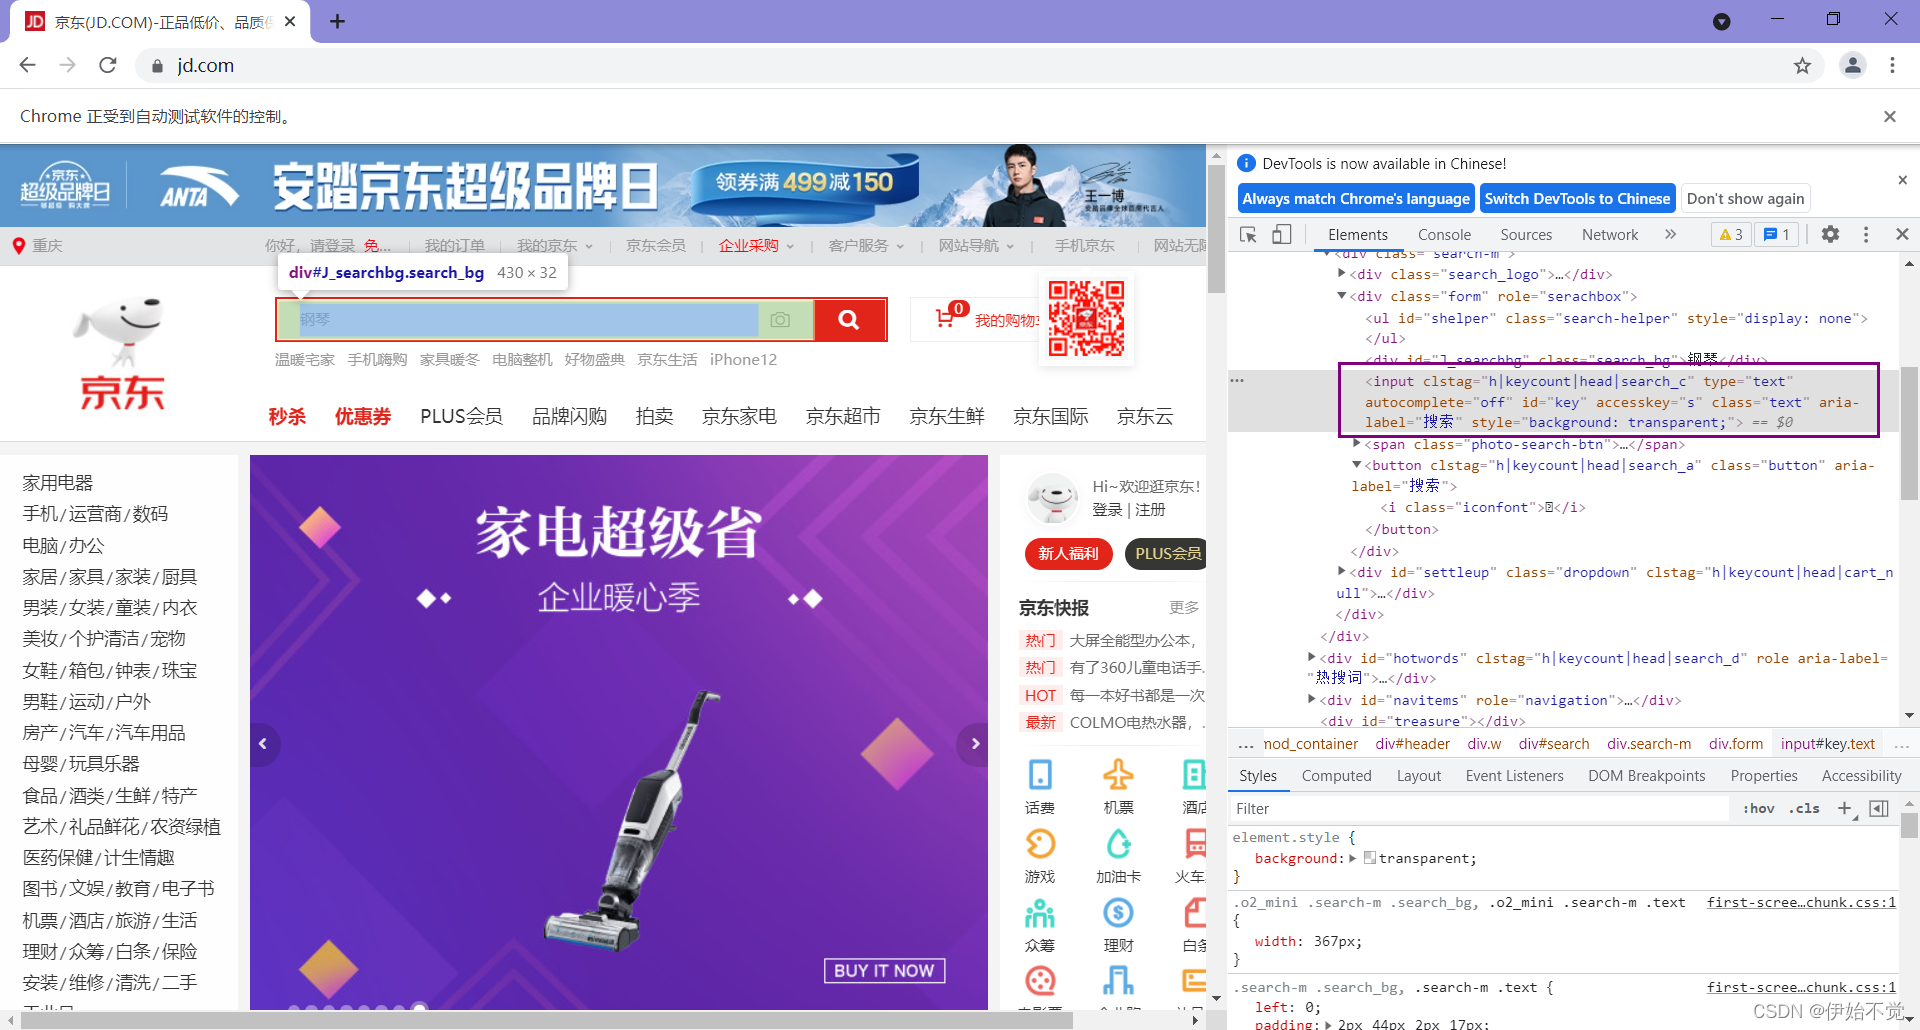Click the red search magnifier button
This screenshot has width=1920, height=1030.
click(849, 320)
